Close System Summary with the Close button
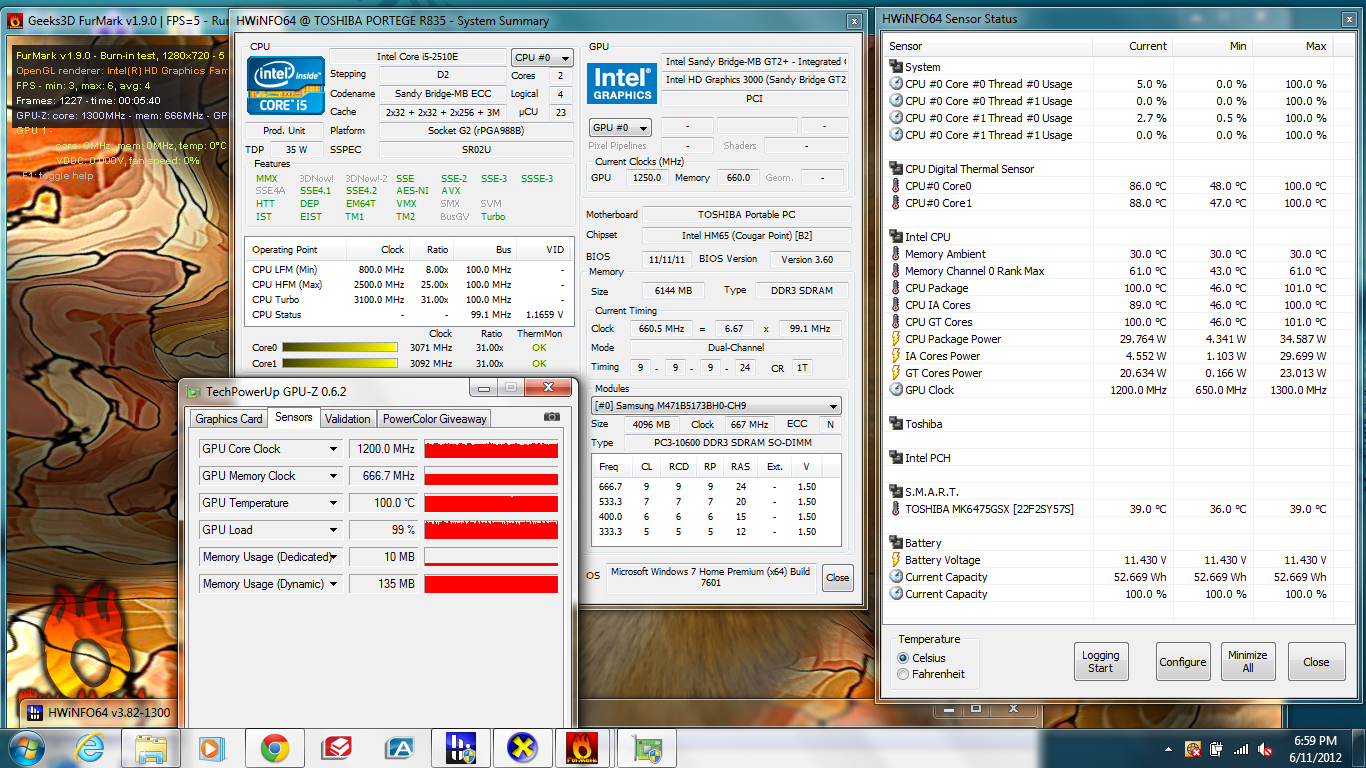 click(x=838, y=577)
